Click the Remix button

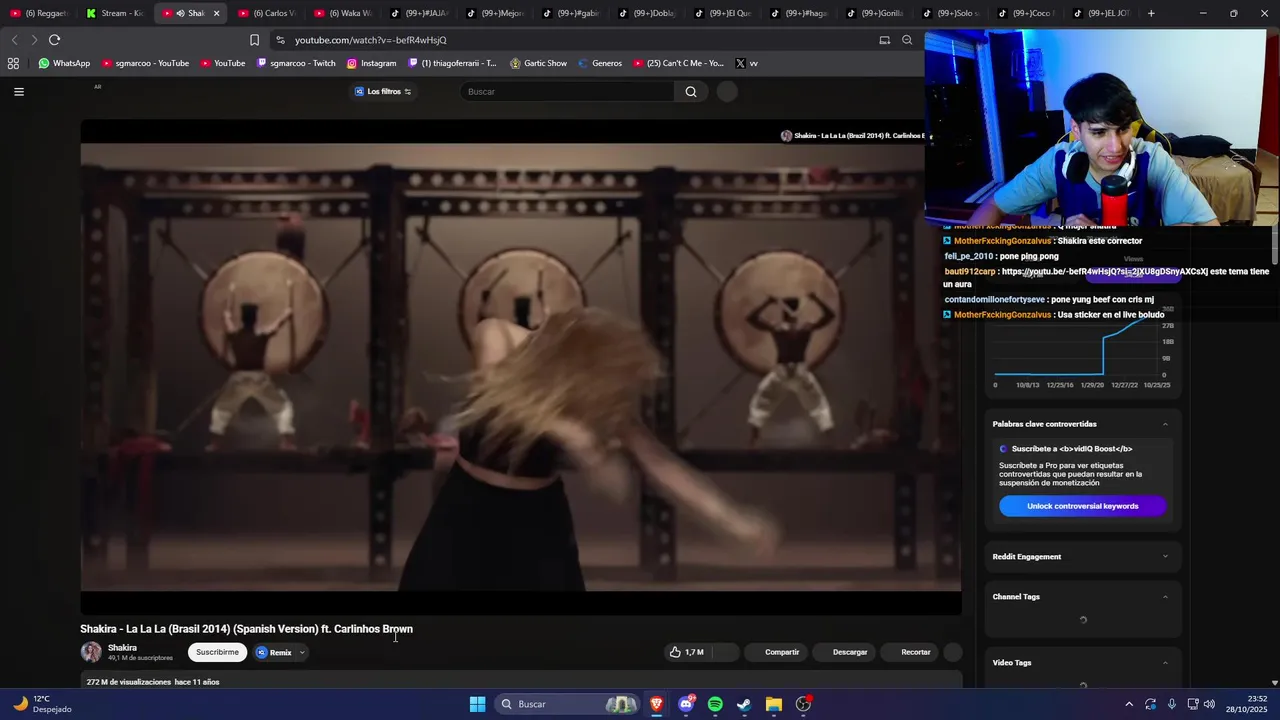coord(274,652)
